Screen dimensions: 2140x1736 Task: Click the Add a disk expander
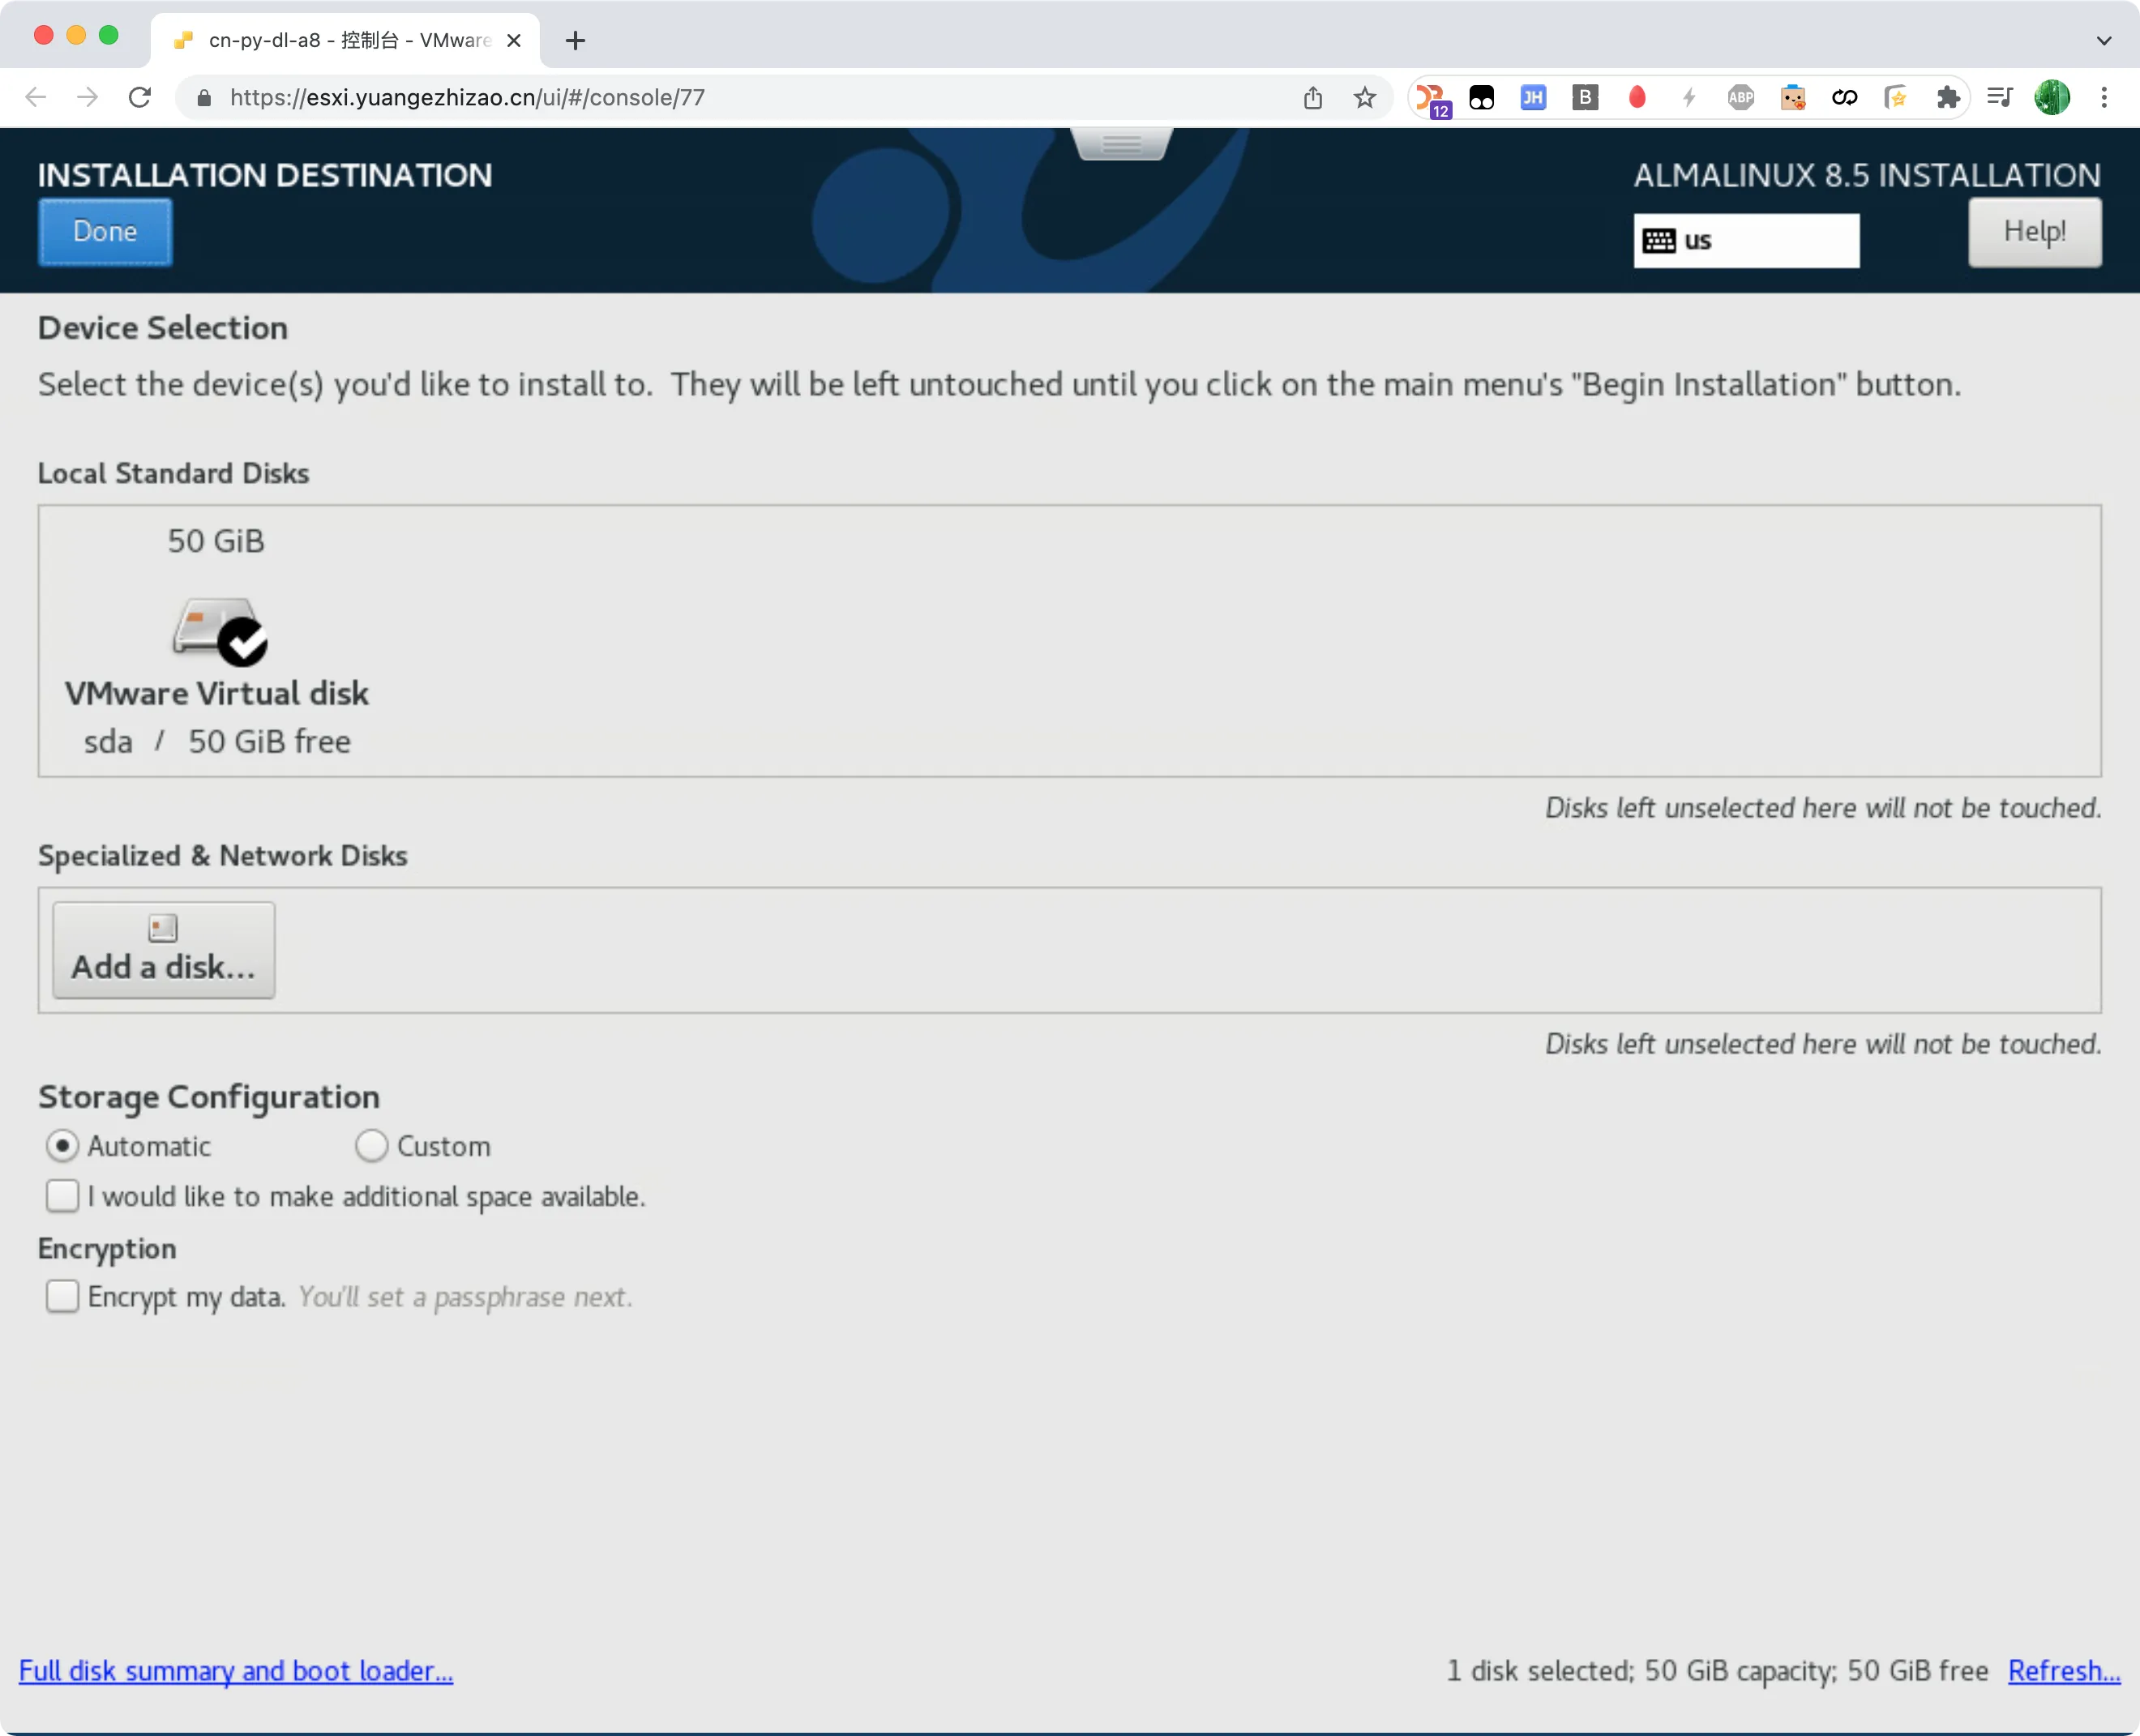(163, 947)
